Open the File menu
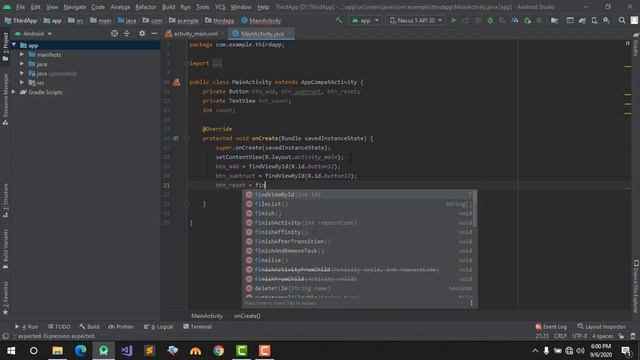640x360 pixels. click(x=20, y=7)
